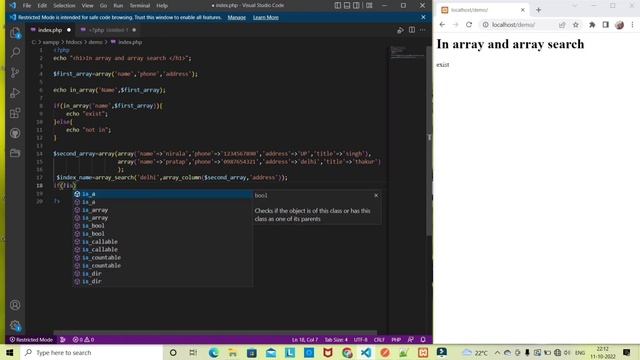
Task: Click the Manage link in the Restricted Mode banner
Action: [237, 18]
